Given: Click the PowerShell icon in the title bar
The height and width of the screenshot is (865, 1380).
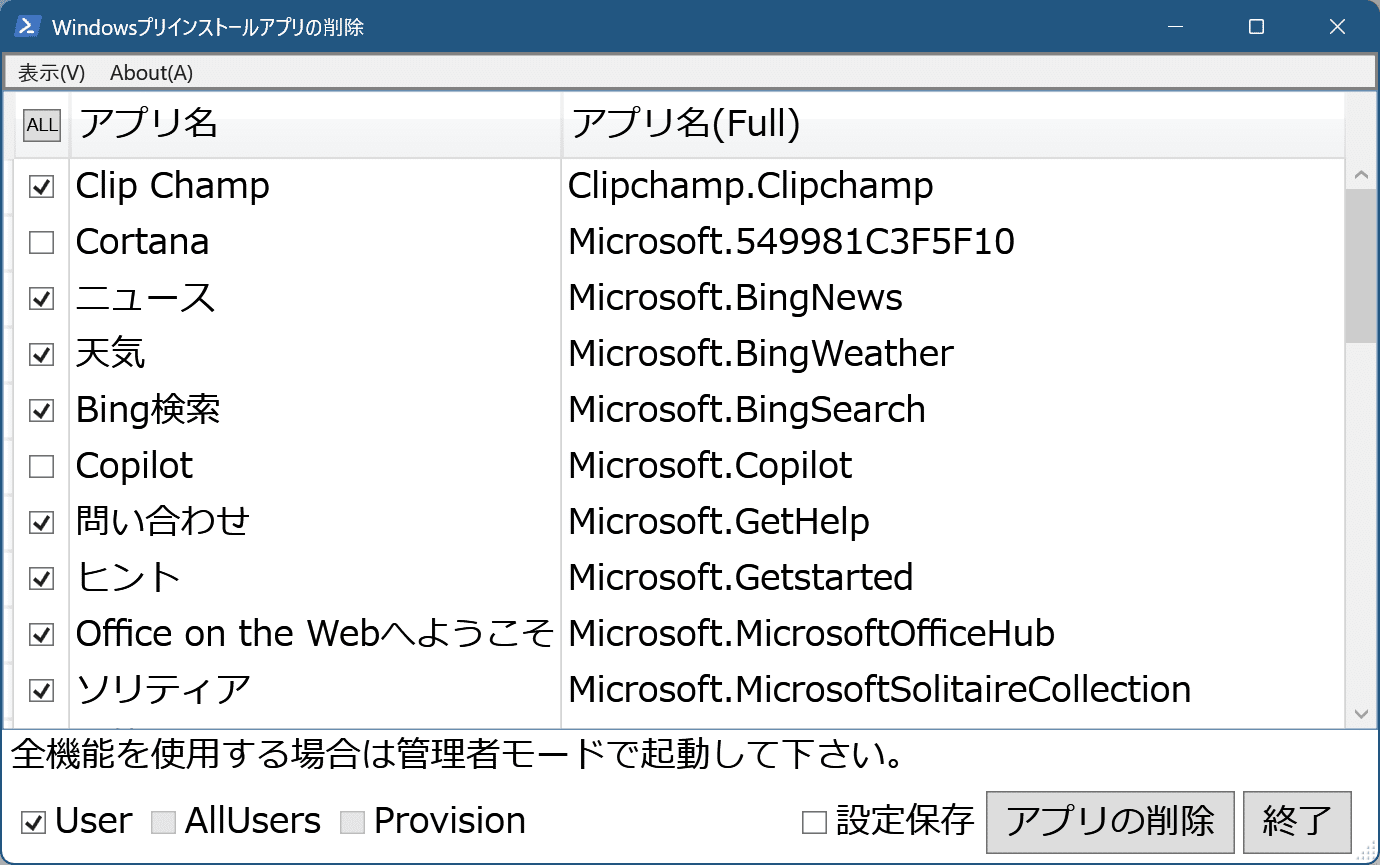Looking at the screenshot, I should [x=27, y=27].
